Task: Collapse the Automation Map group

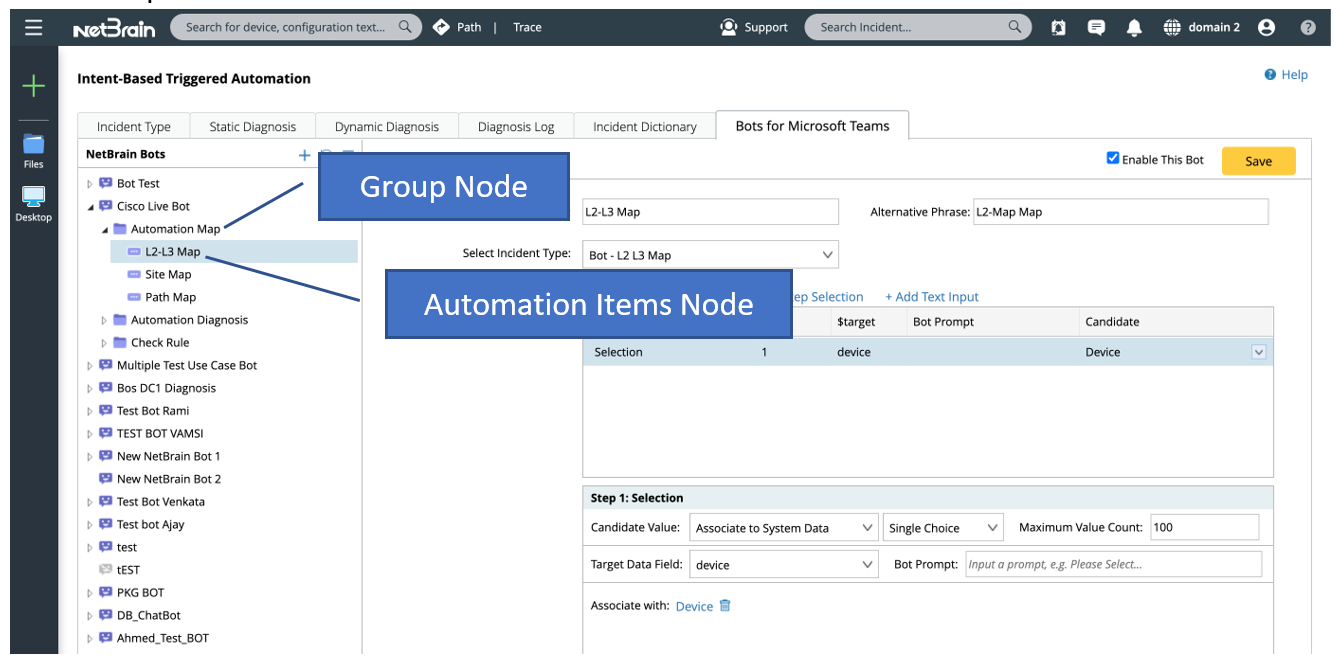Action: [104, 230]
